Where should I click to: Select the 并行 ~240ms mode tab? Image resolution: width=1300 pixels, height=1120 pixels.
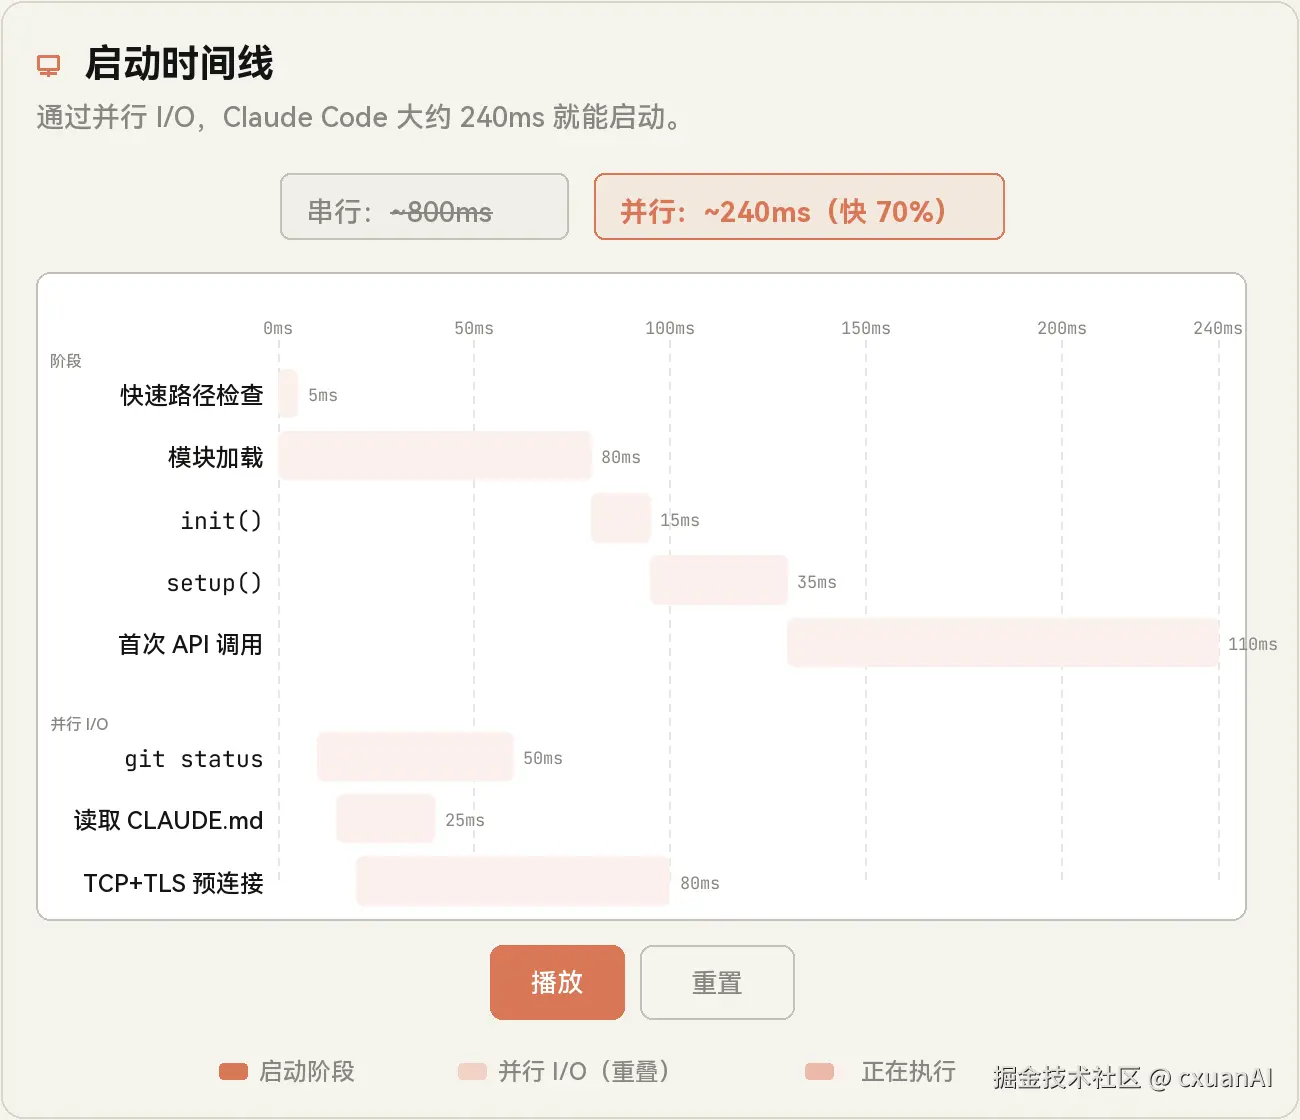tap(799, 207)
